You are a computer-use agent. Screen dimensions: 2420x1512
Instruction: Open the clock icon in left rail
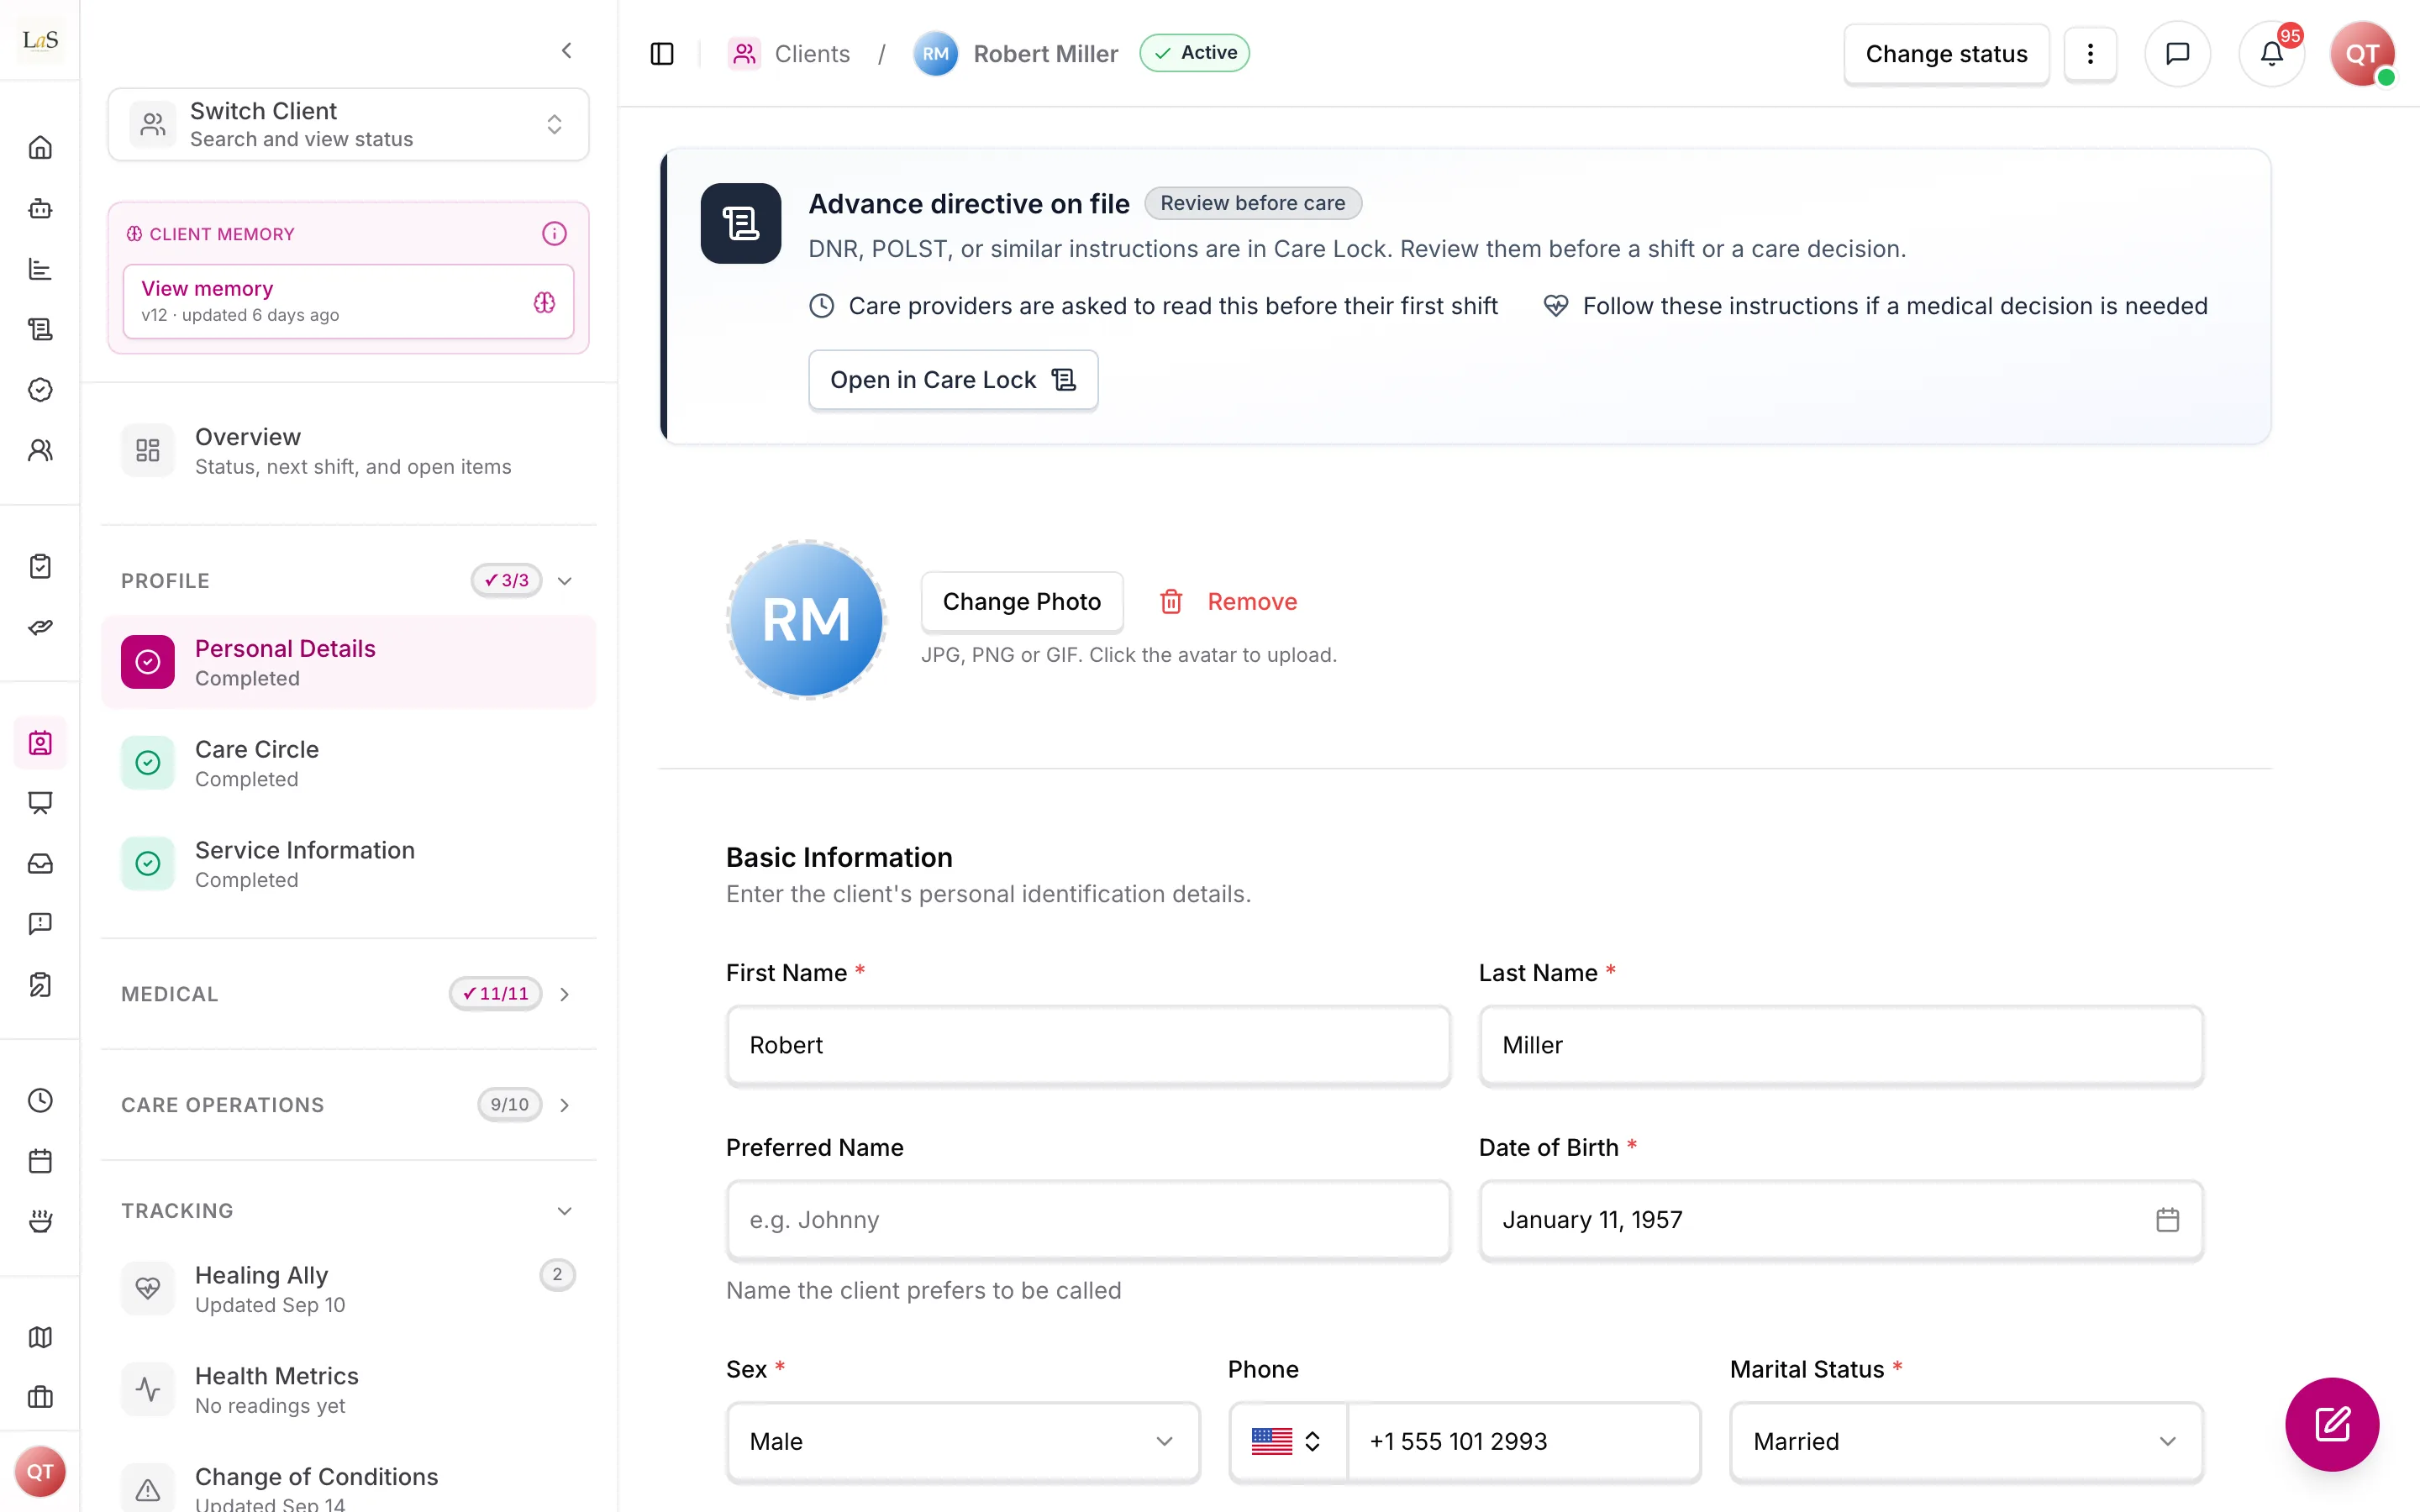(x=40, y=1100)
